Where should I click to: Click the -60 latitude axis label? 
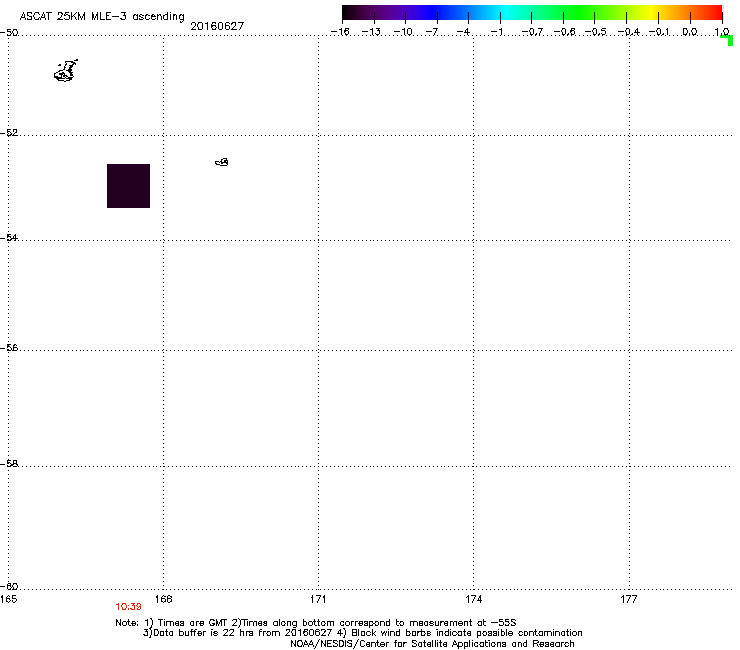tap(9, 587)
